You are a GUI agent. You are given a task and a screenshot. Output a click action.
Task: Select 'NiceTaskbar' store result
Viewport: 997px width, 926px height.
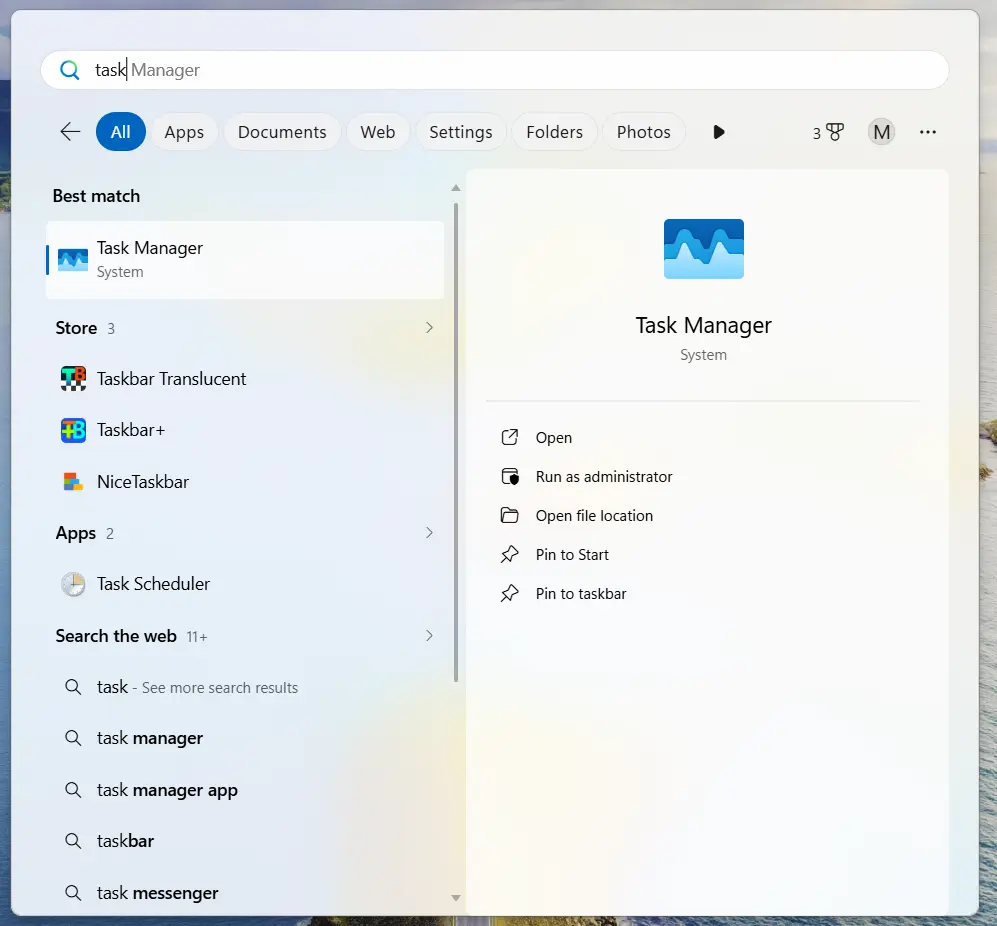pyautogui.click(x=245, y=481)
